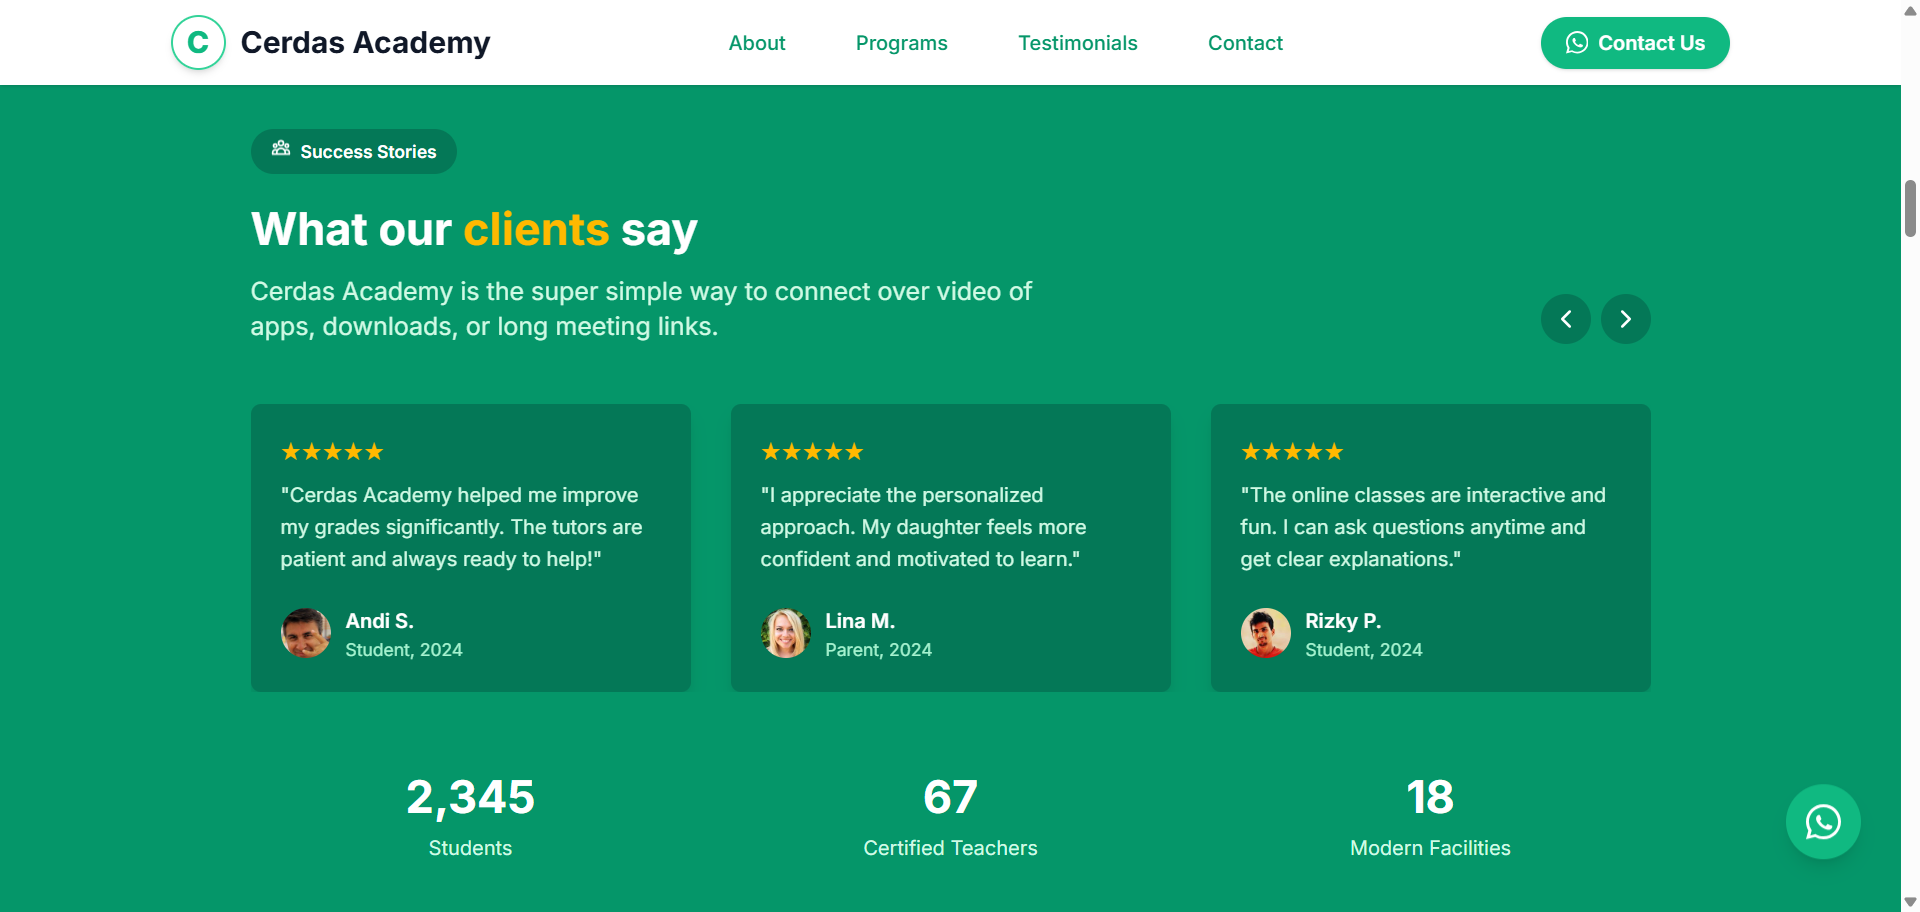Click Andi S. avatar photo
Screen dimensions: 1920x912
click(306, 633)
